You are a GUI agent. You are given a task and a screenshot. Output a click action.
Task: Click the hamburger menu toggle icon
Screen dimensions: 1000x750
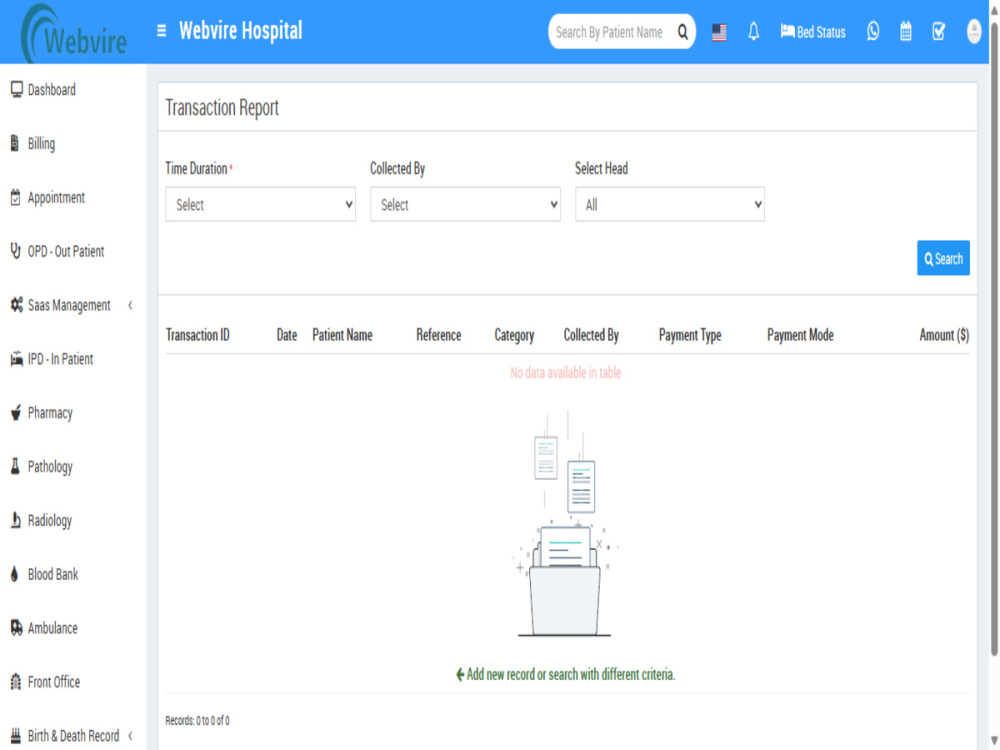click(161, 31)
